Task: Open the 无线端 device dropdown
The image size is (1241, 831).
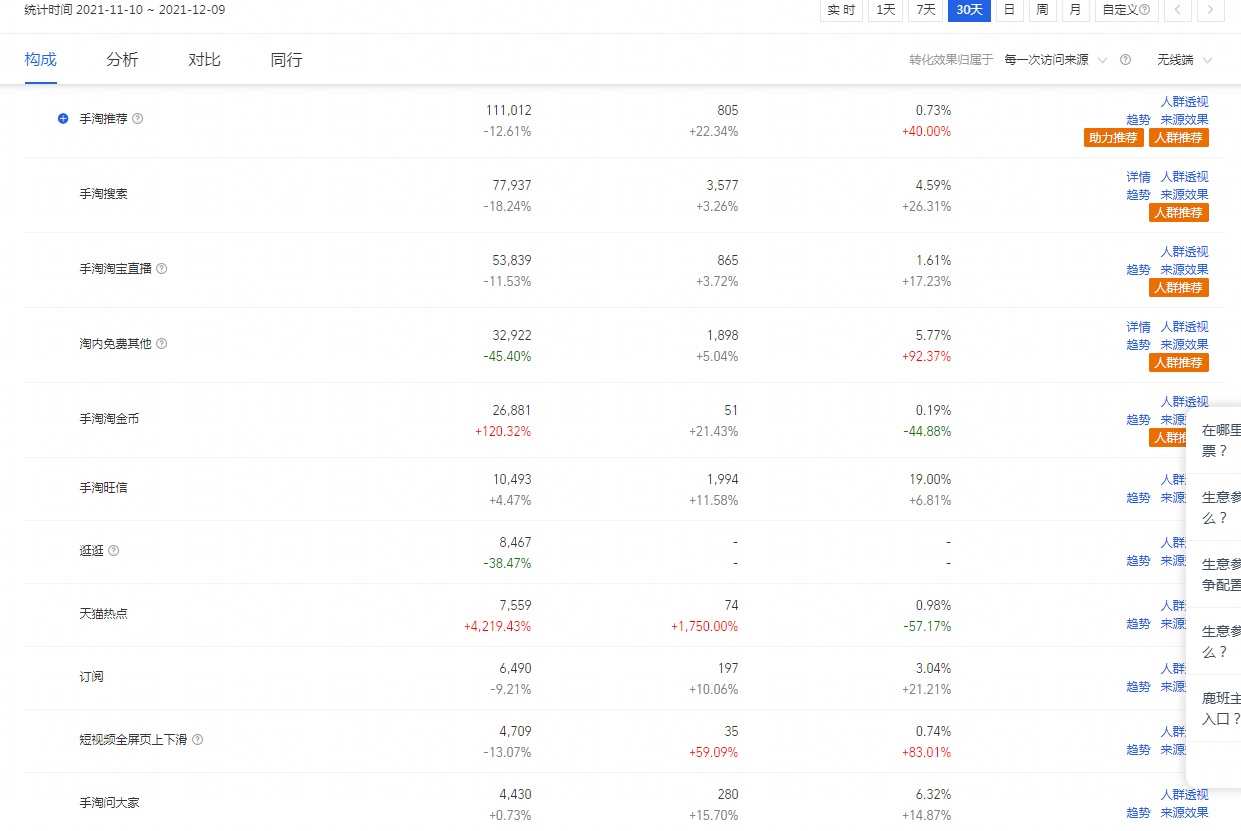Action: pos(1185,60)
